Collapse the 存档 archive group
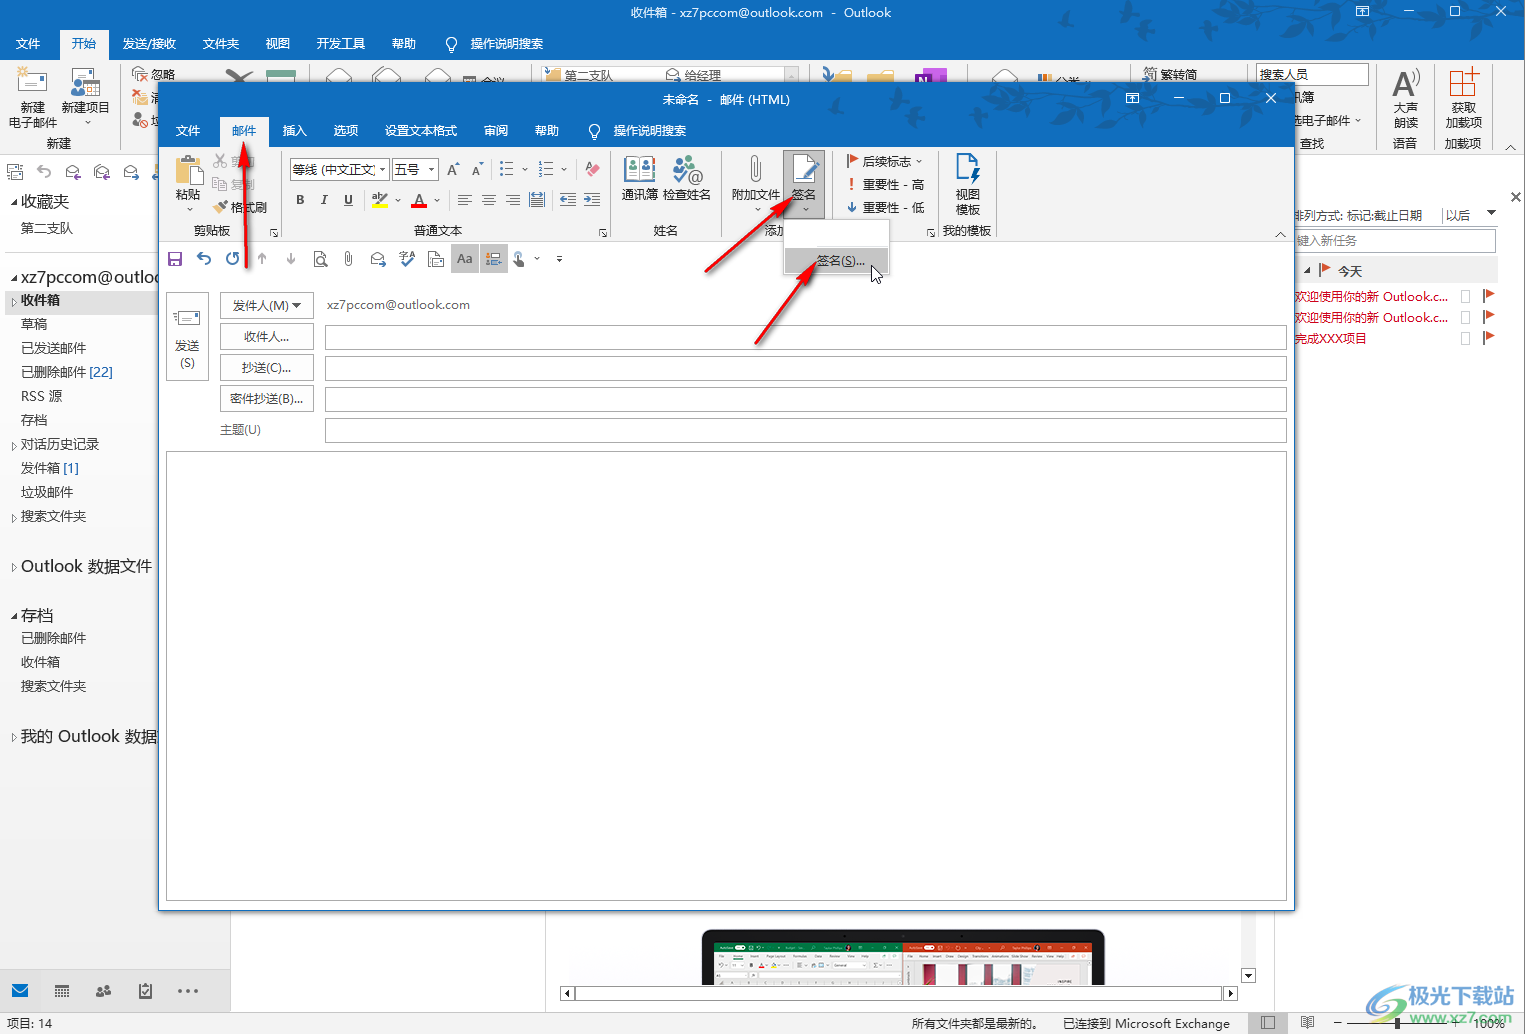The image size is (1525, 1034). pyautogui.click(x=14, y=616)
